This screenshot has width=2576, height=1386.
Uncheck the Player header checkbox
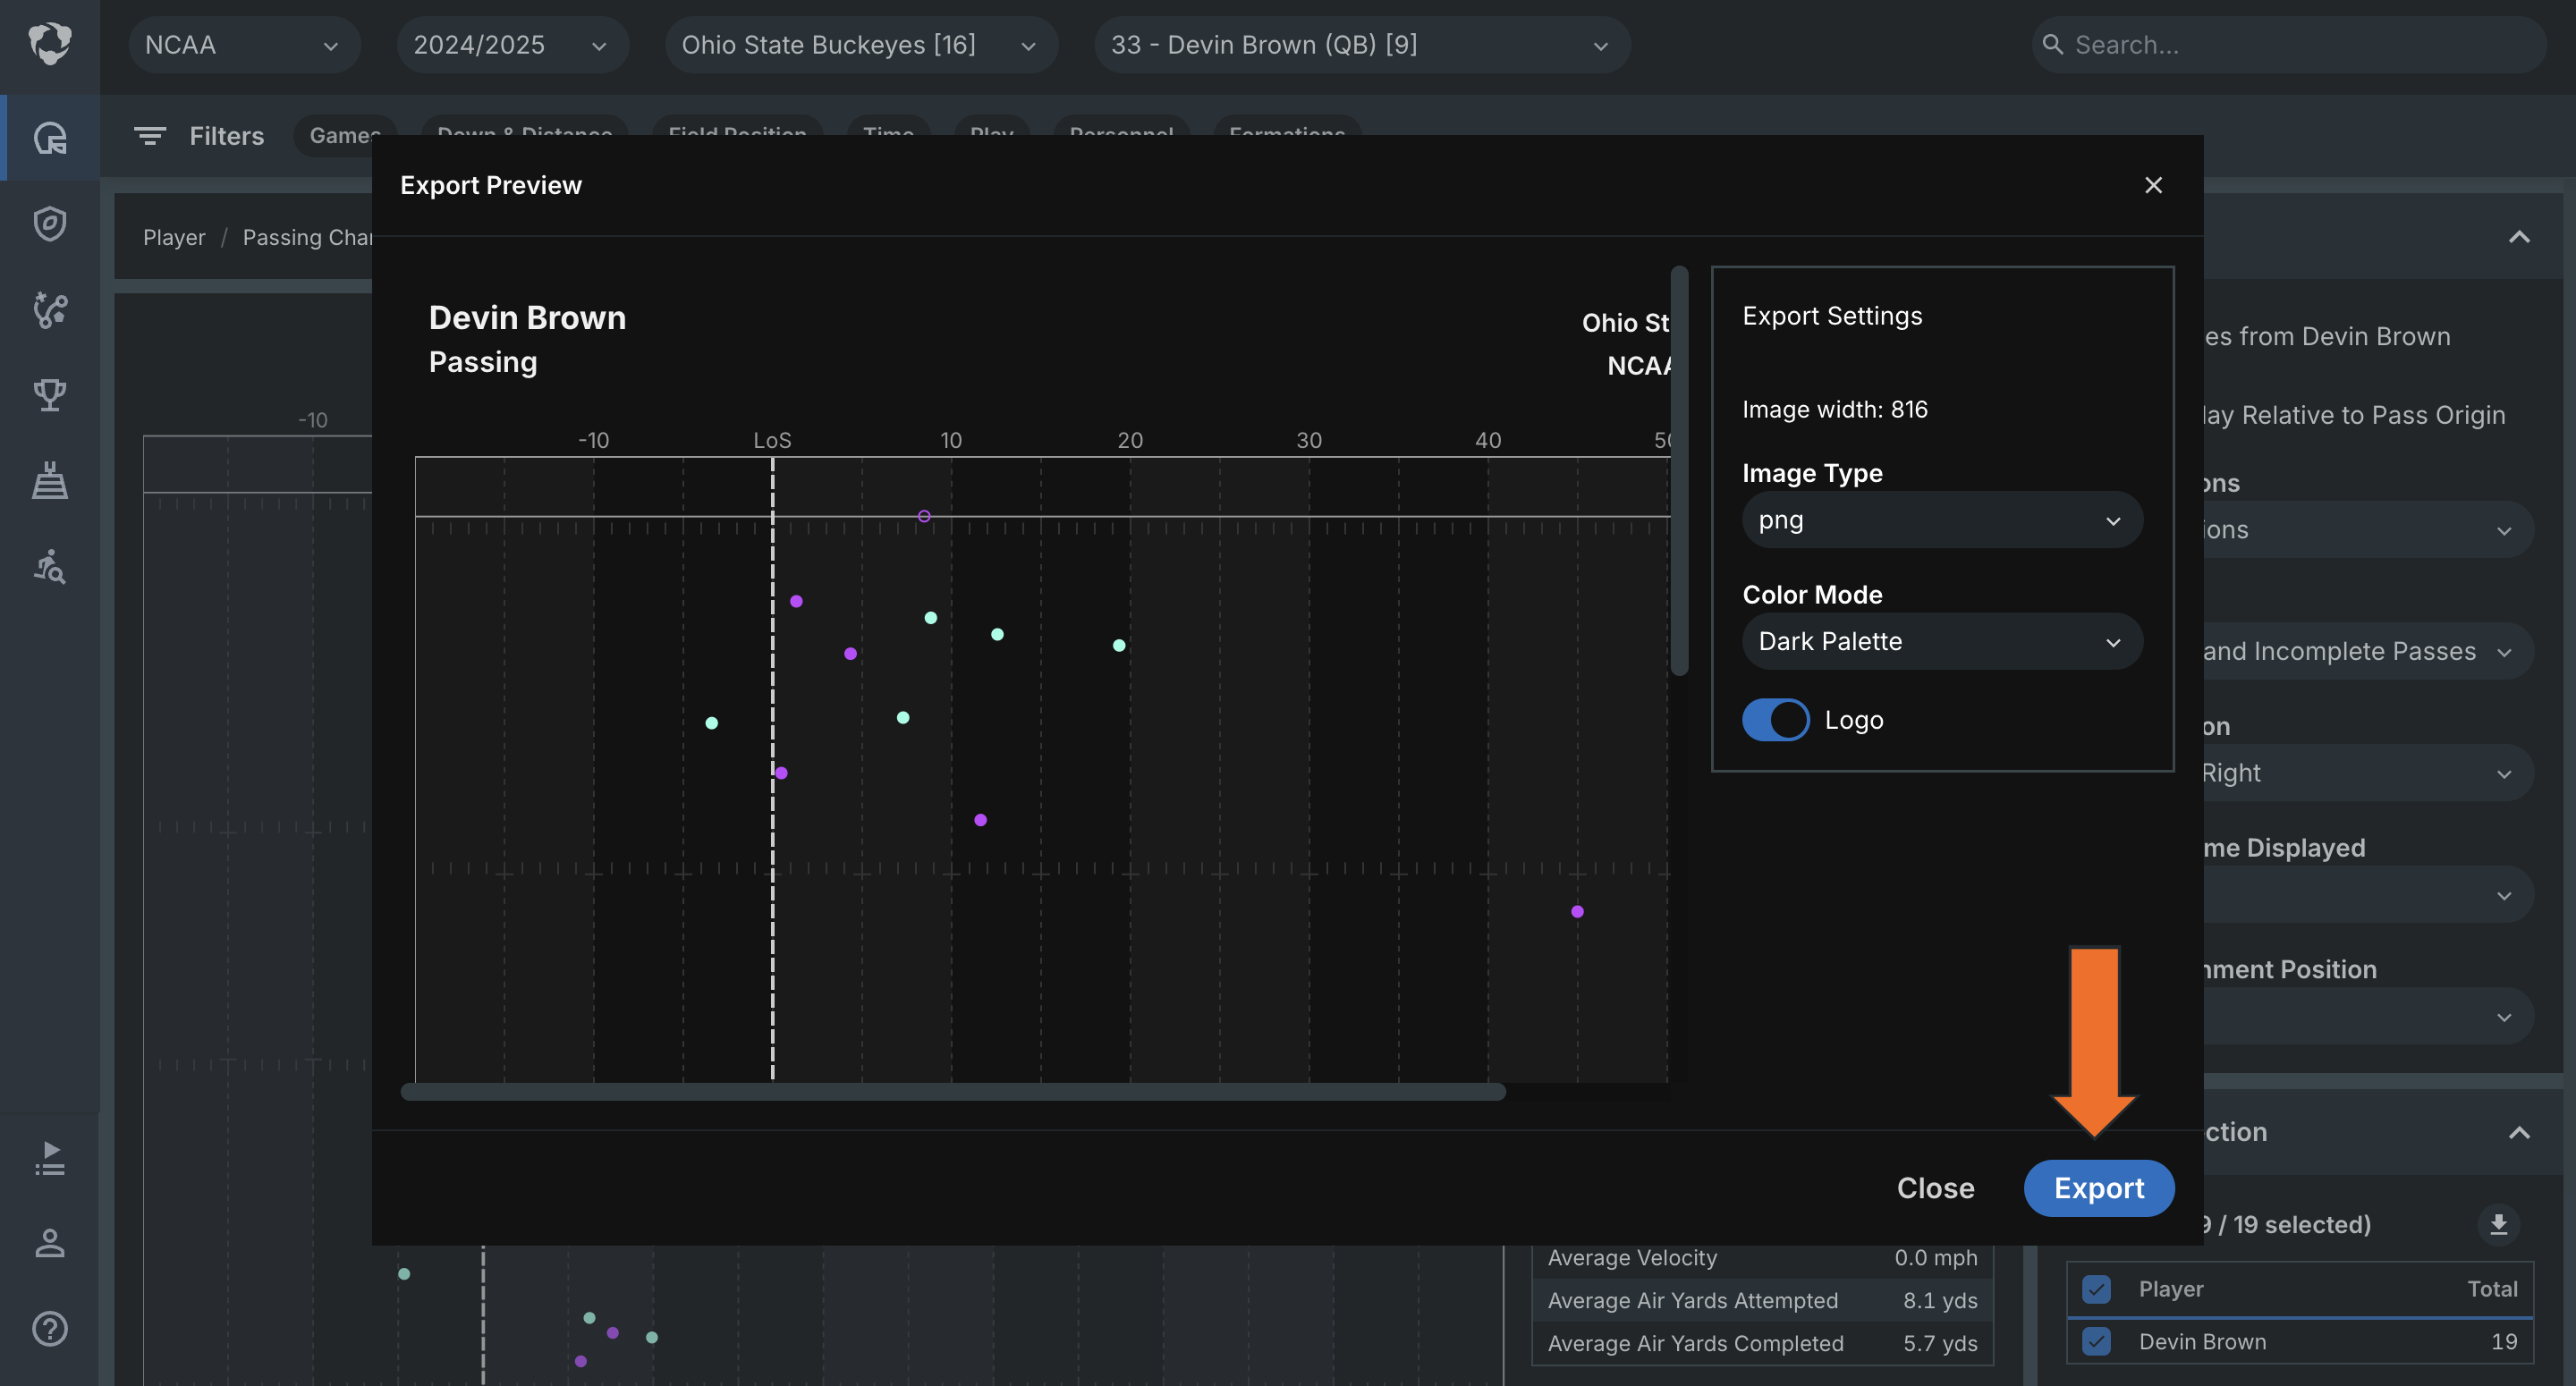click(x=2096, y=1289)
